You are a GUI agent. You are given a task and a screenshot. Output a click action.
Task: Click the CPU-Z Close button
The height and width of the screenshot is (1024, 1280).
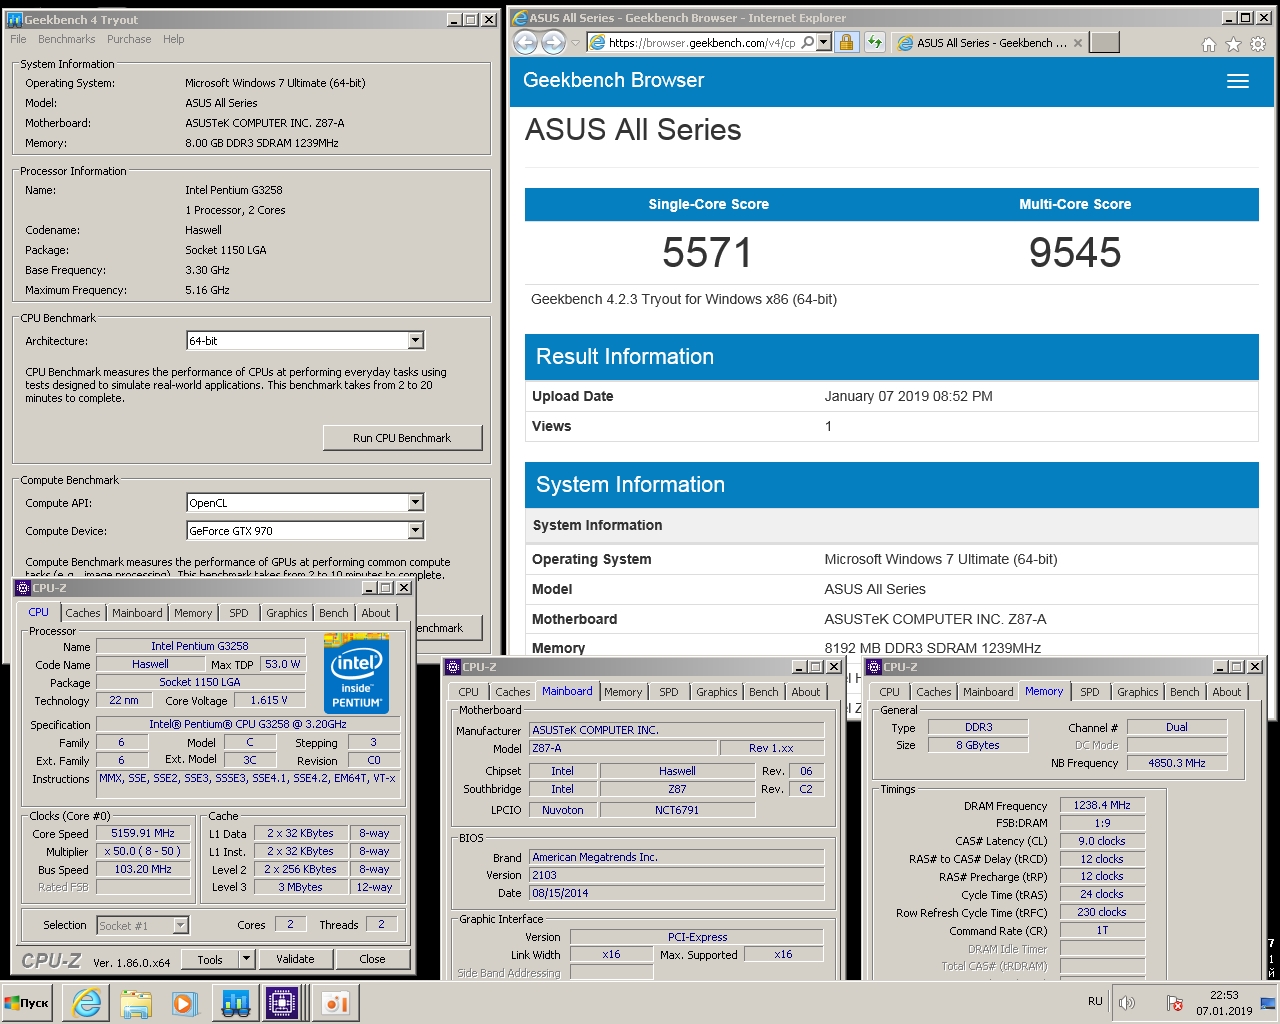[372, 959]
